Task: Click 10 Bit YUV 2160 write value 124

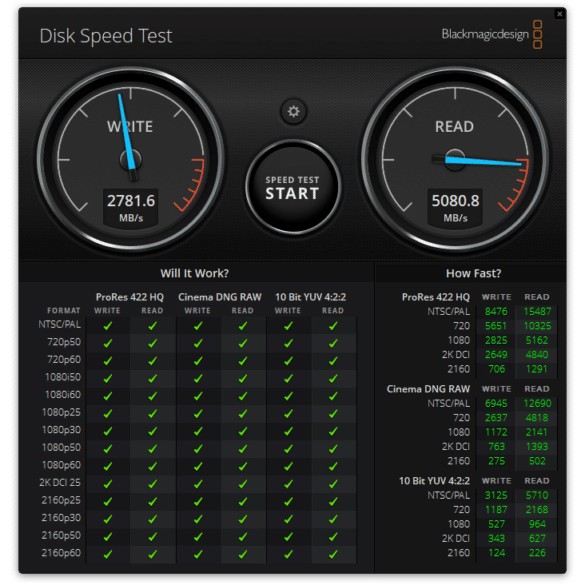Action: point(497,553)
